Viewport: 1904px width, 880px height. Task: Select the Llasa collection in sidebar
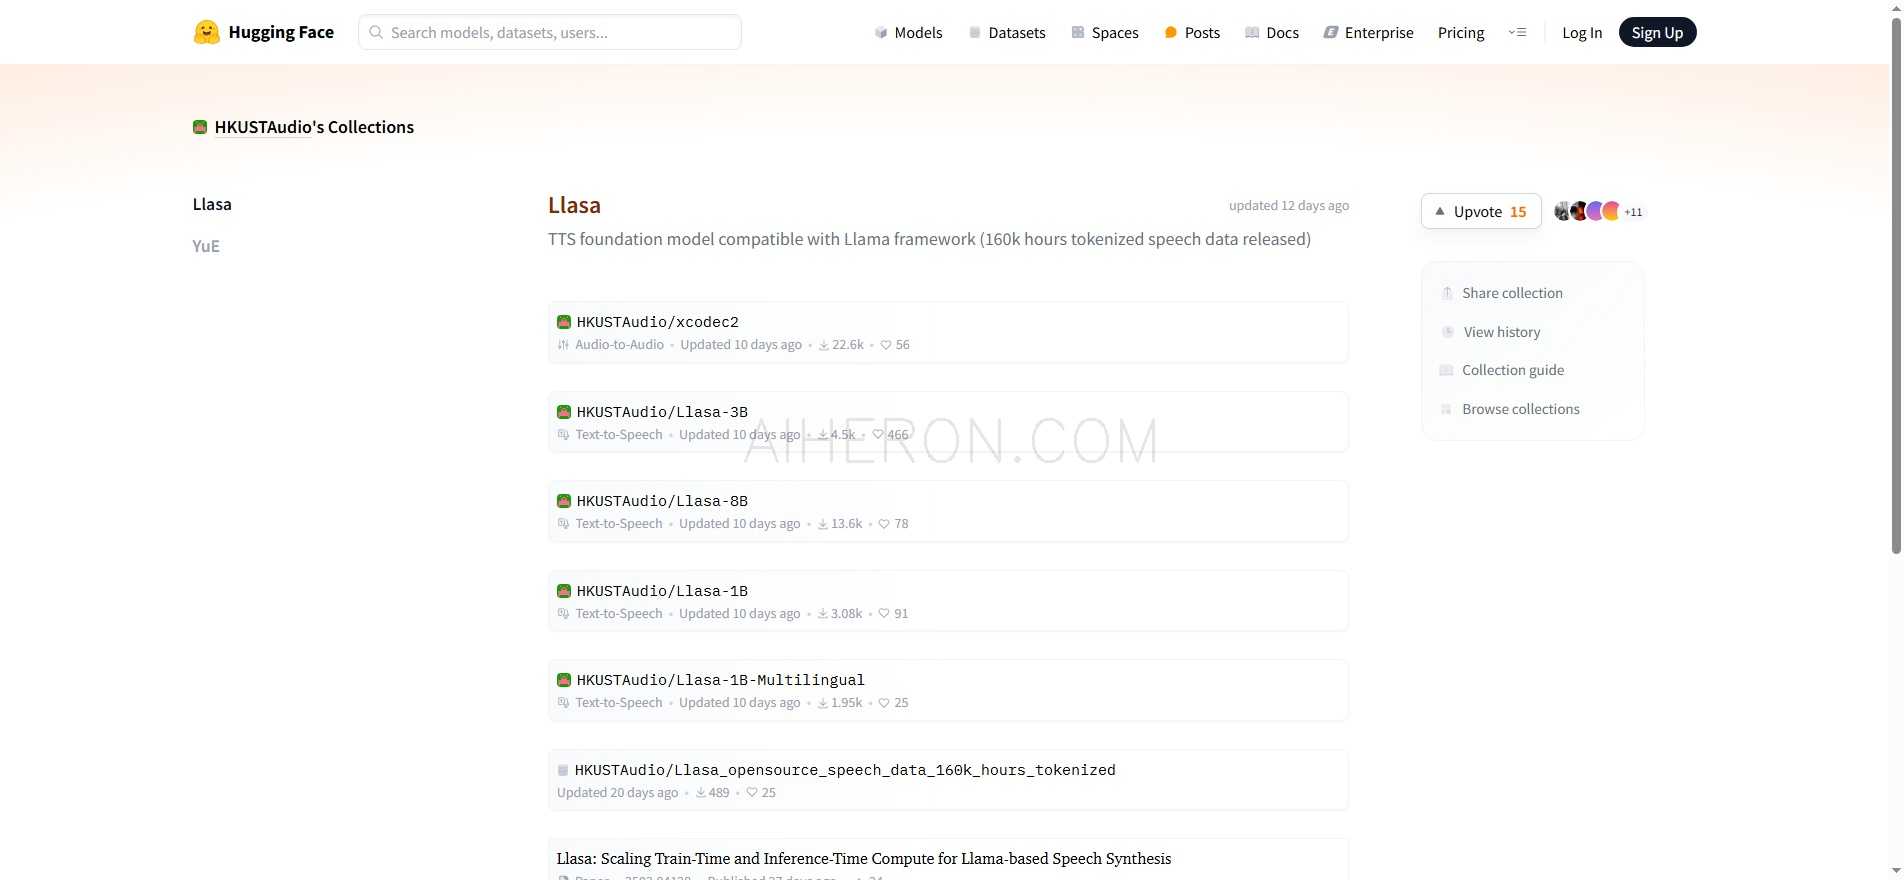coord(212,204)
